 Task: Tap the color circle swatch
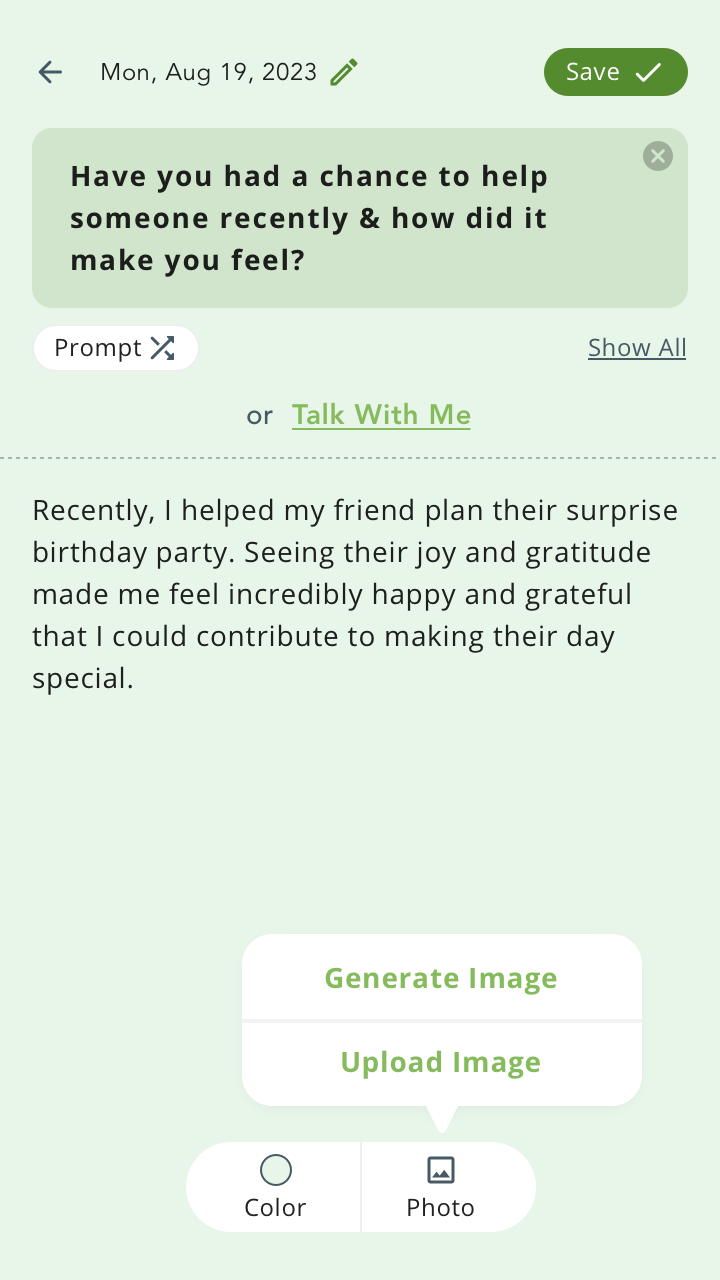275,1169
